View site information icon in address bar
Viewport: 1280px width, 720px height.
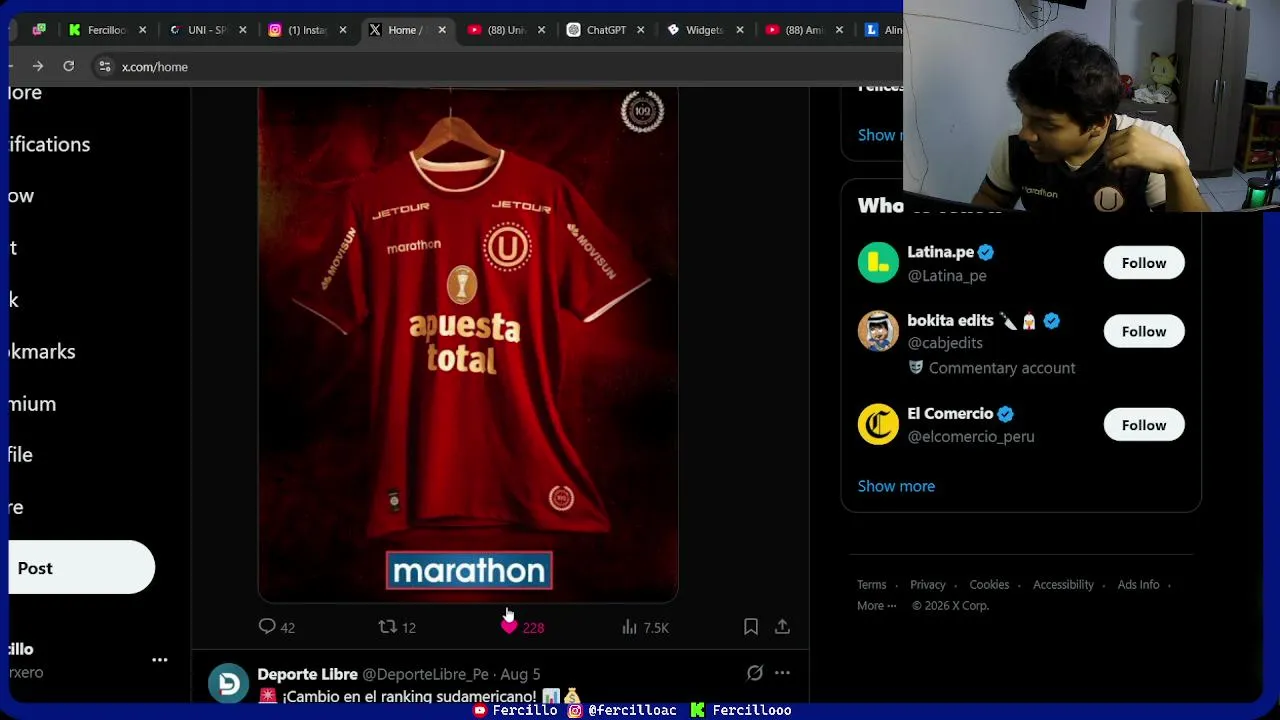coord(104,67)
